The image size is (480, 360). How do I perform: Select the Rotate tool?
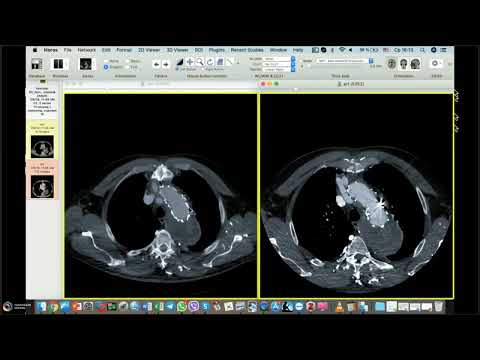pos(210,62)
